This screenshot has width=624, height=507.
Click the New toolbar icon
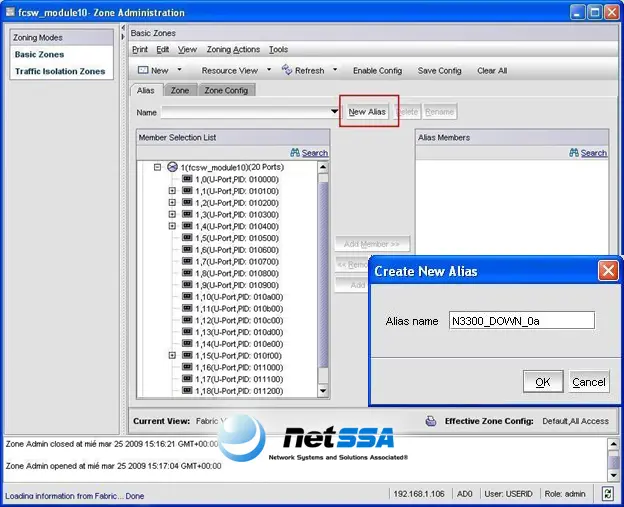coord(142,70)
